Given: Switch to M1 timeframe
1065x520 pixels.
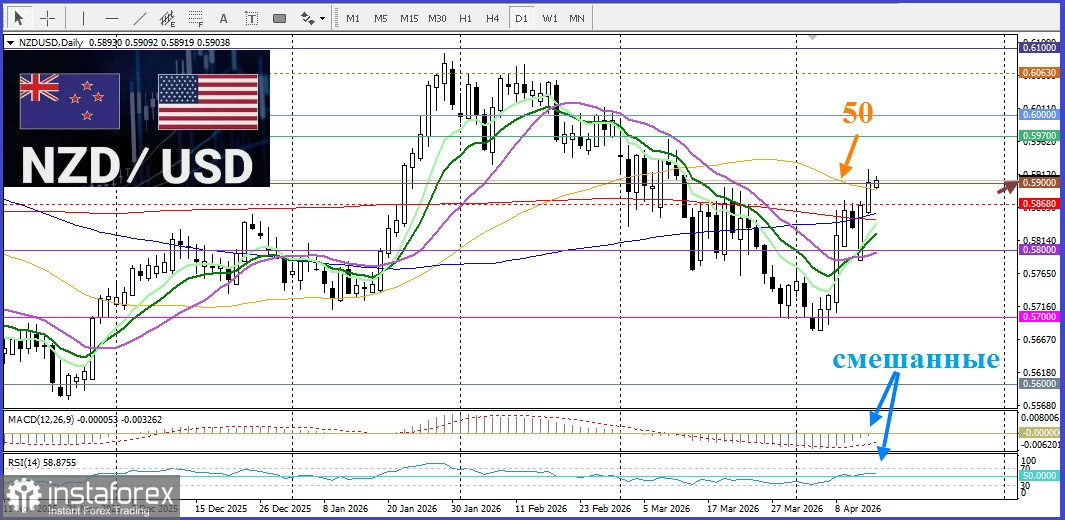Looking at the screenshot, I should click(x=353, y=18).
